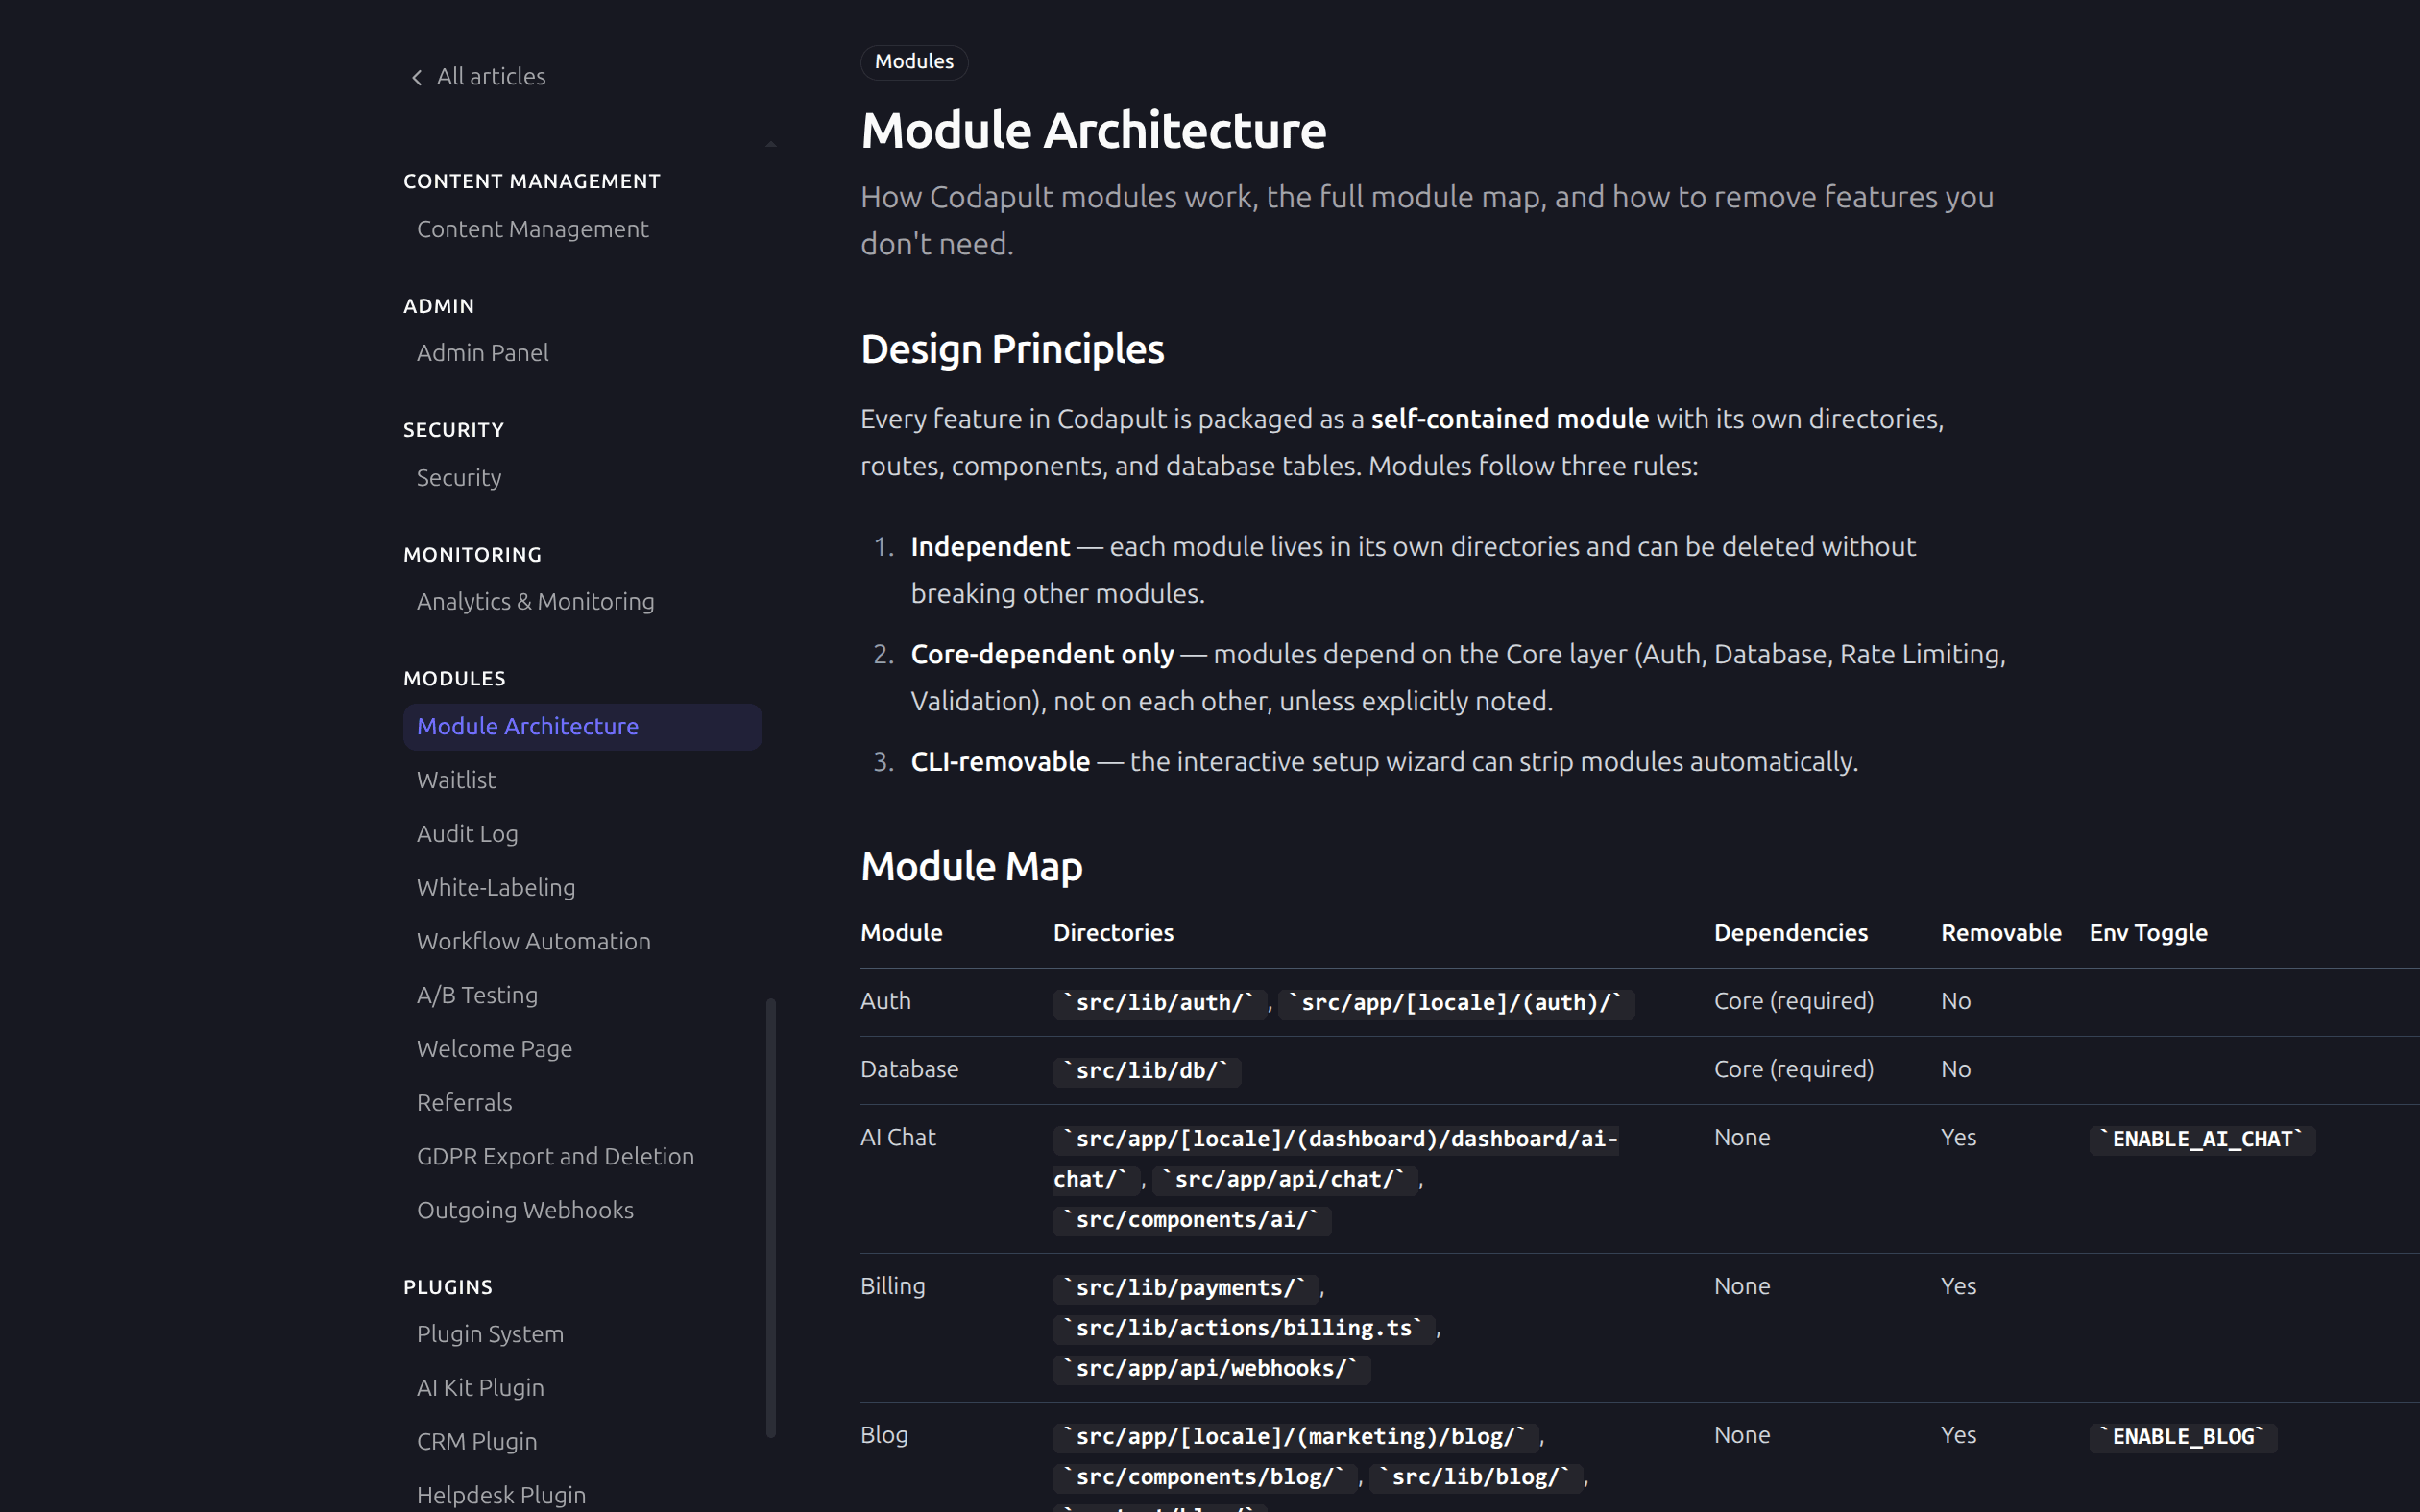The height and width of the screenshot is (1512, 2420).
Task: Open the A/B Testing page
Action: [x=477, y=995]
